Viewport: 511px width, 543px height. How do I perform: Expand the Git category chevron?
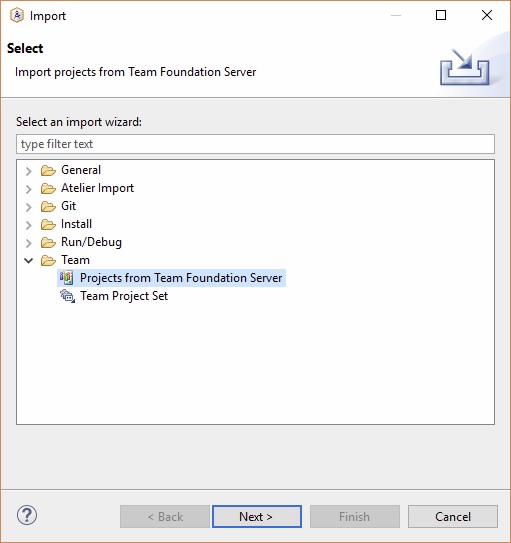[x=29, y=207]
